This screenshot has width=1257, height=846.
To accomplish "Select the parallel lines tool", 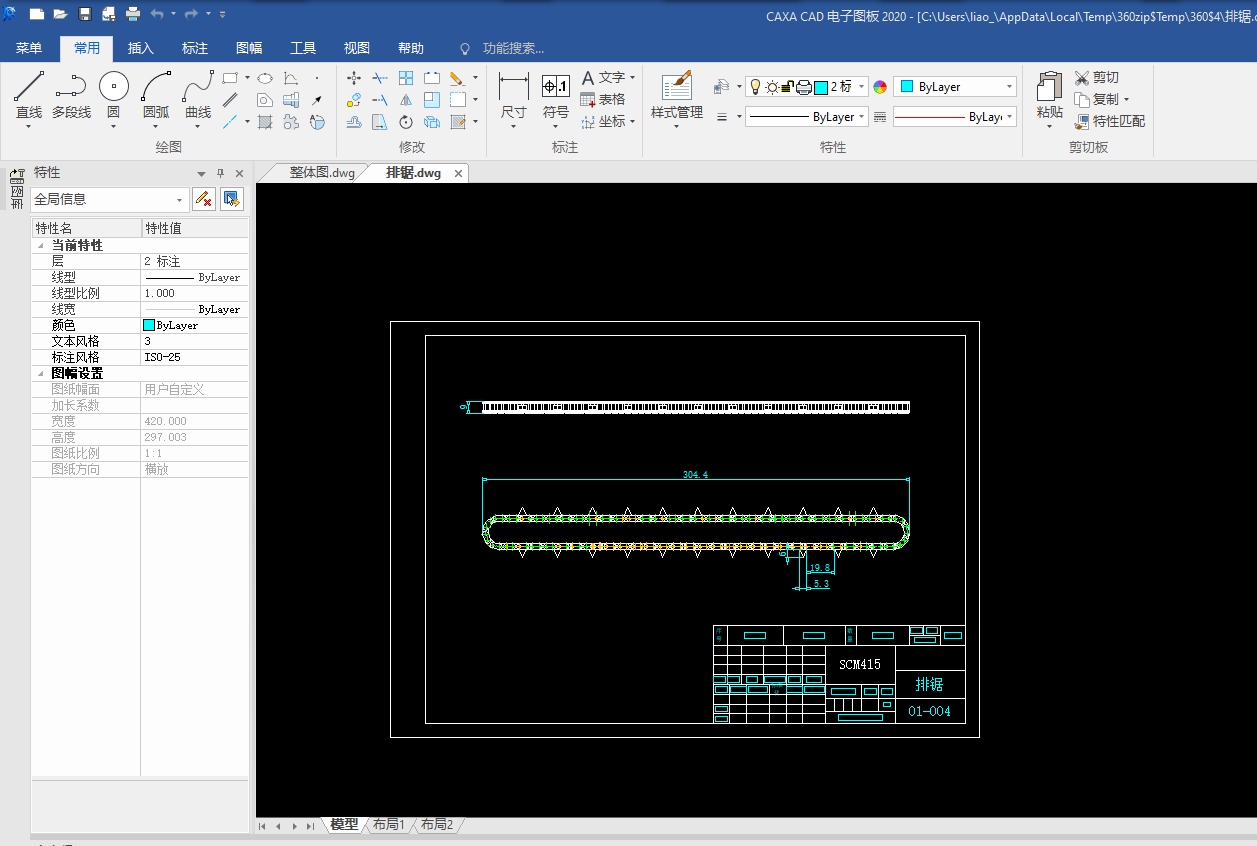I will [230, 100].
